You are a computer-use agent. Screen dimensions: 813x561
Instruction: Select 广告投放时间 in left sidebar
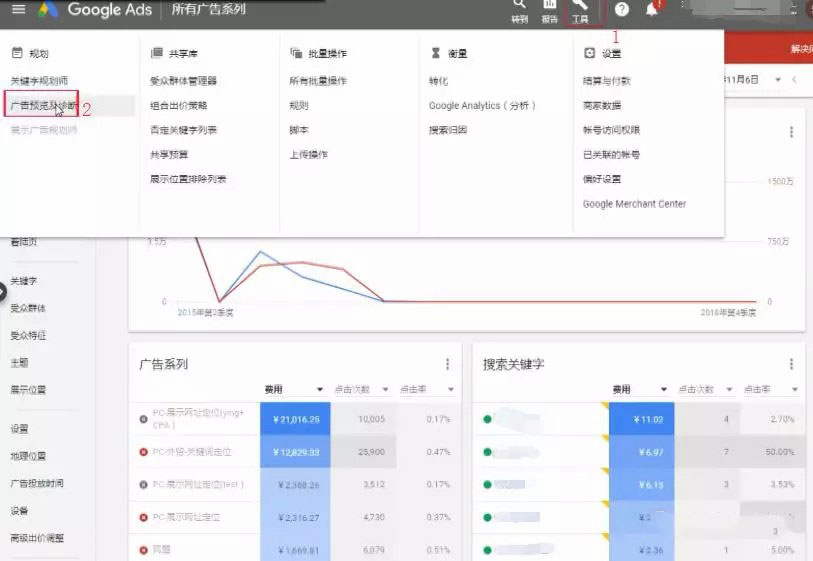coord(37,483)
